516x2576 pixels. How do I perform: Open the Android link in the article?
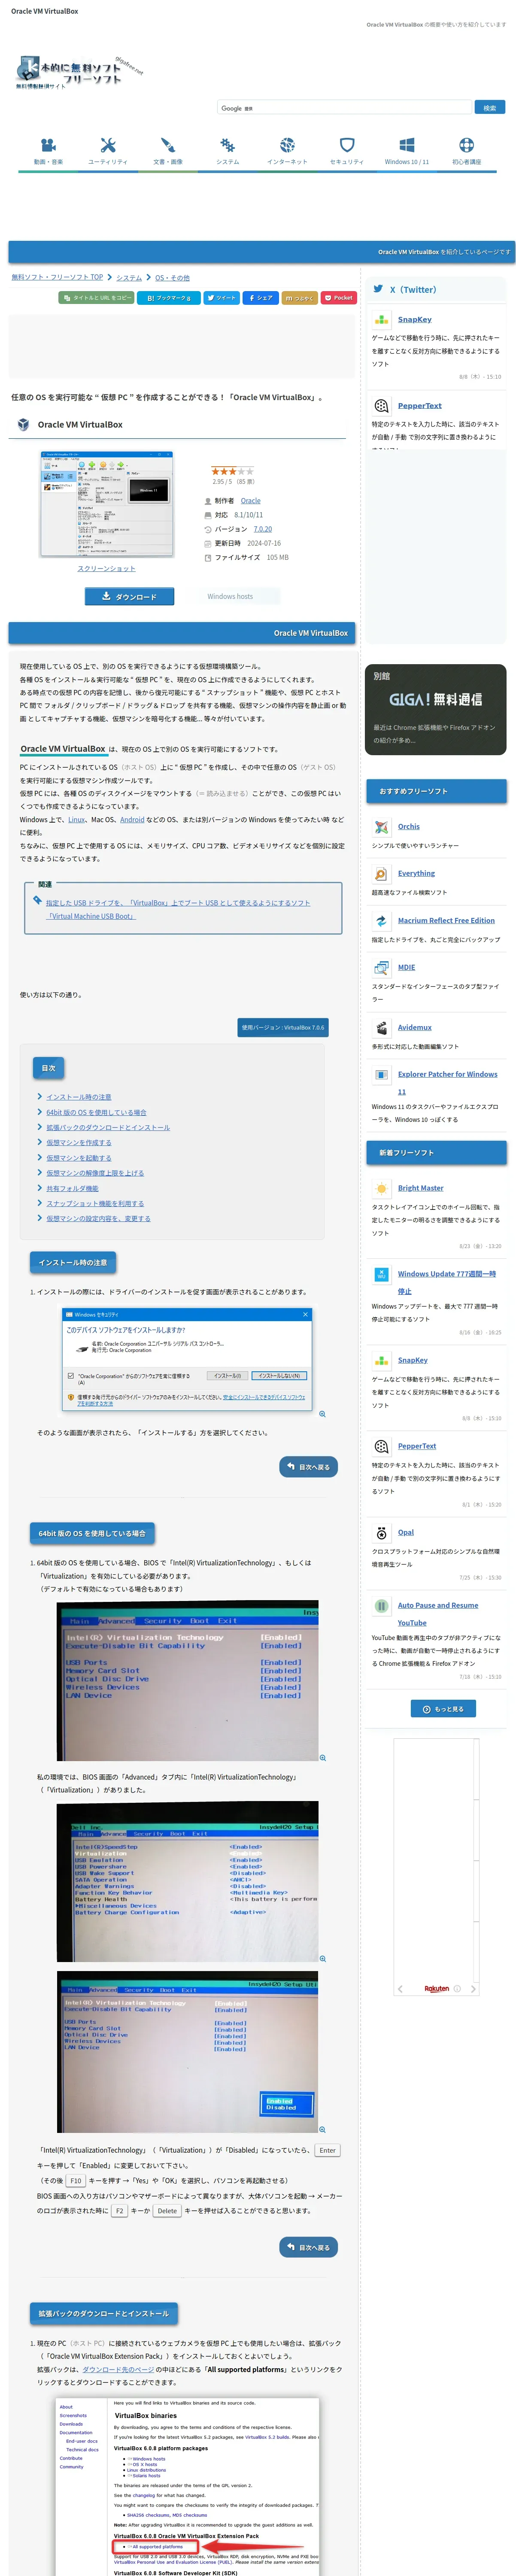tap(132, 819)
